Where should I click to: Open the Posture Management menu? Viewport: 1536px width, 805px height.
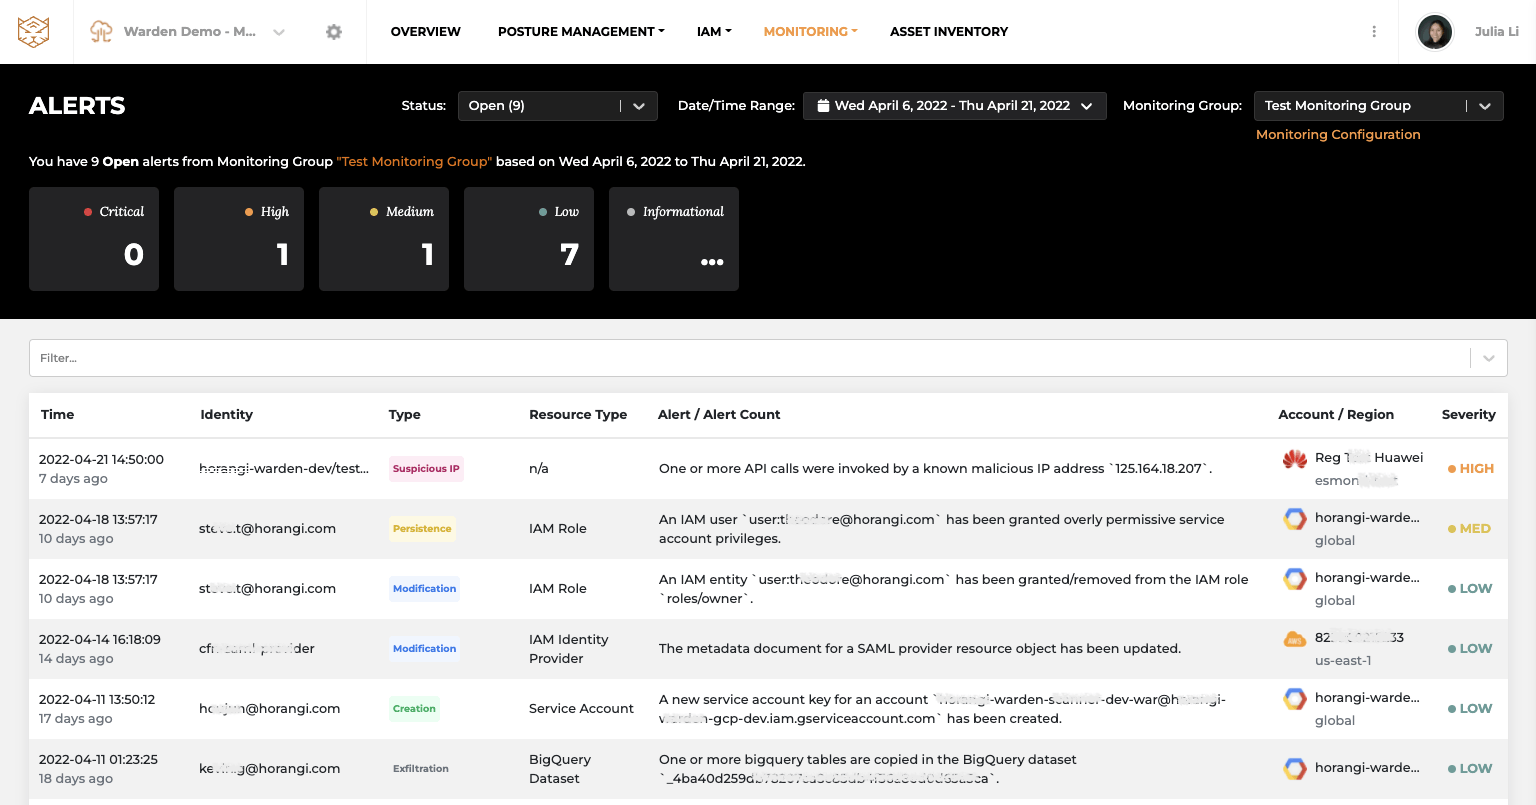tap(581, 32)
